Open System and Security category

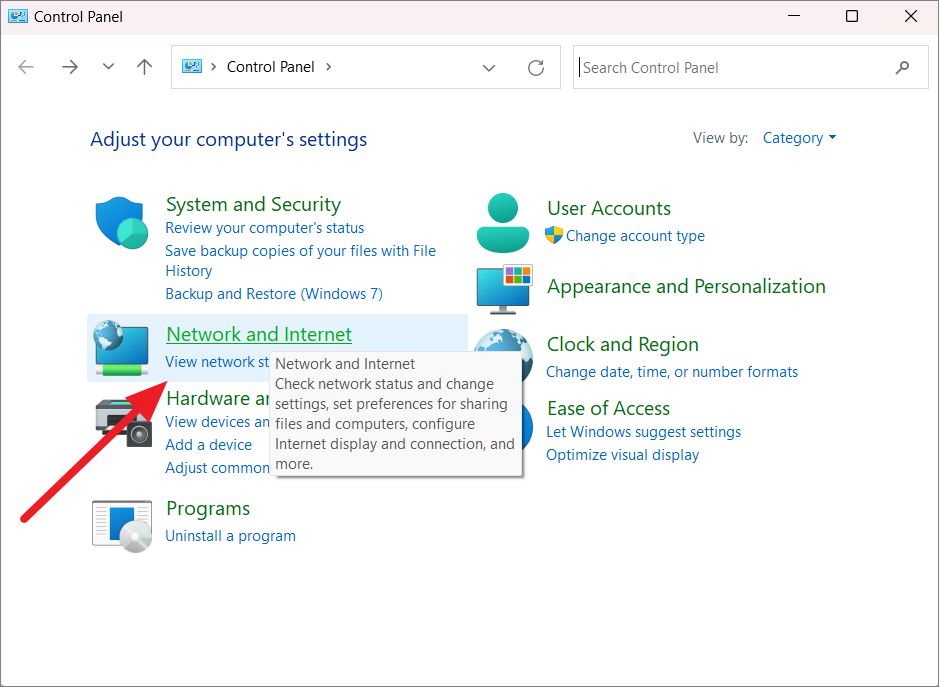253,204
